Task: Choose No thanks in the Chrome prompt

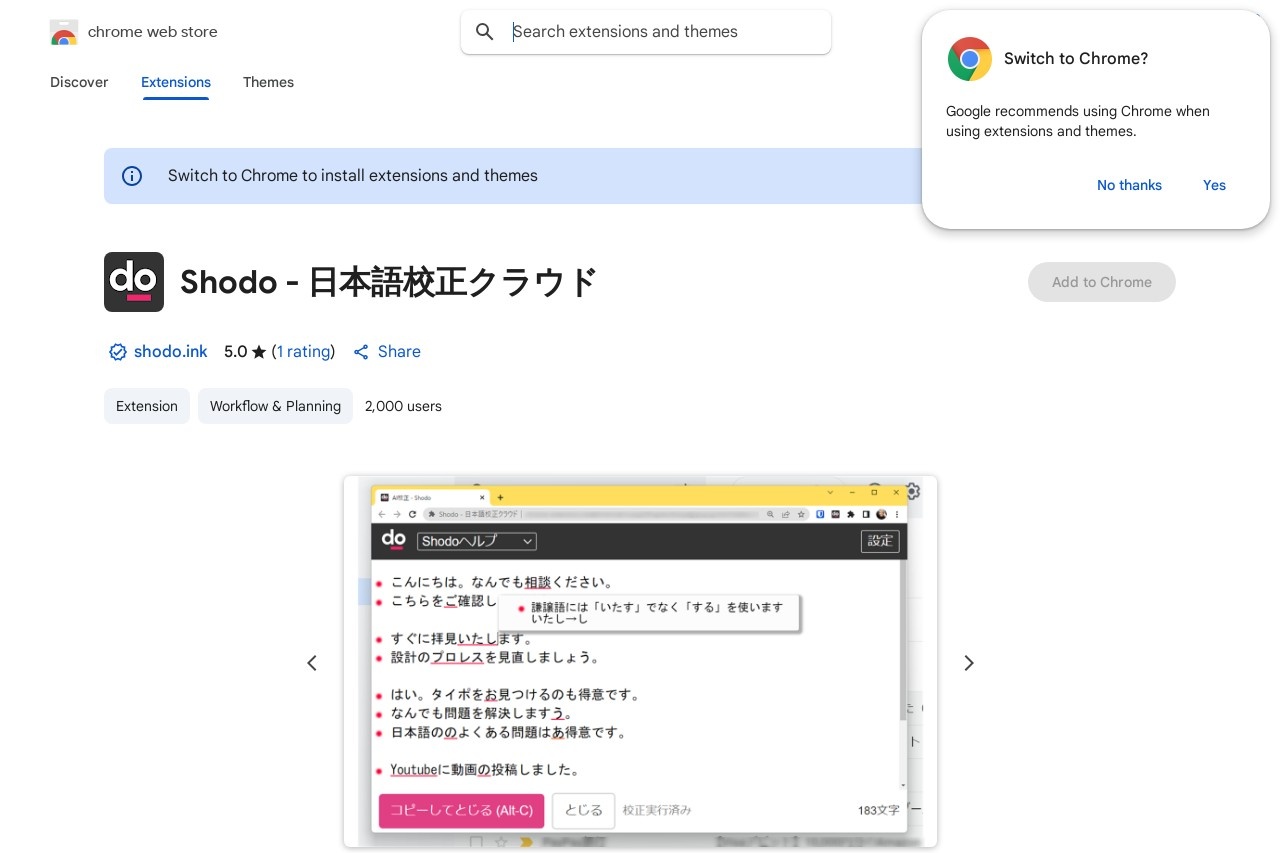Action: point(1129,185)
